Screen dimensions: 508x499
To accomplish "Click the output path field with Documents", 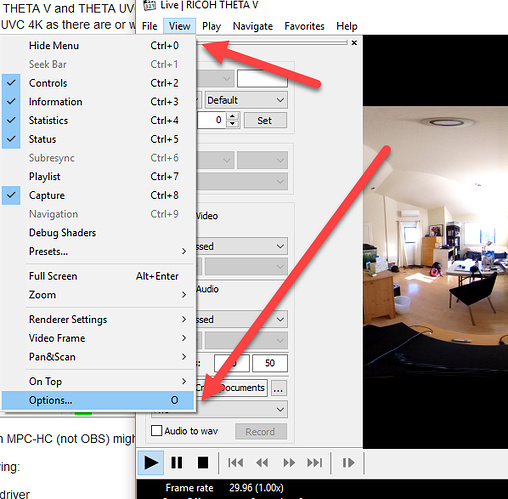I will pos(232,388).
